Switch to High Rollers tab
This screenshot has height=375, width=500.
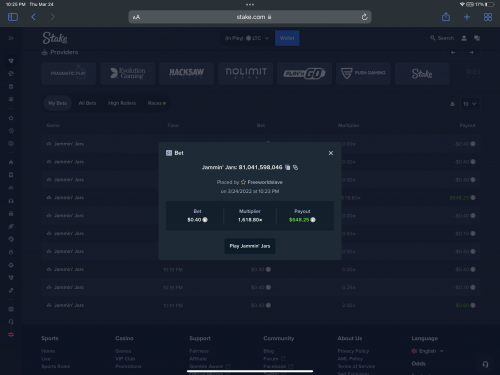pyautogui.click(x=122, y=103)
